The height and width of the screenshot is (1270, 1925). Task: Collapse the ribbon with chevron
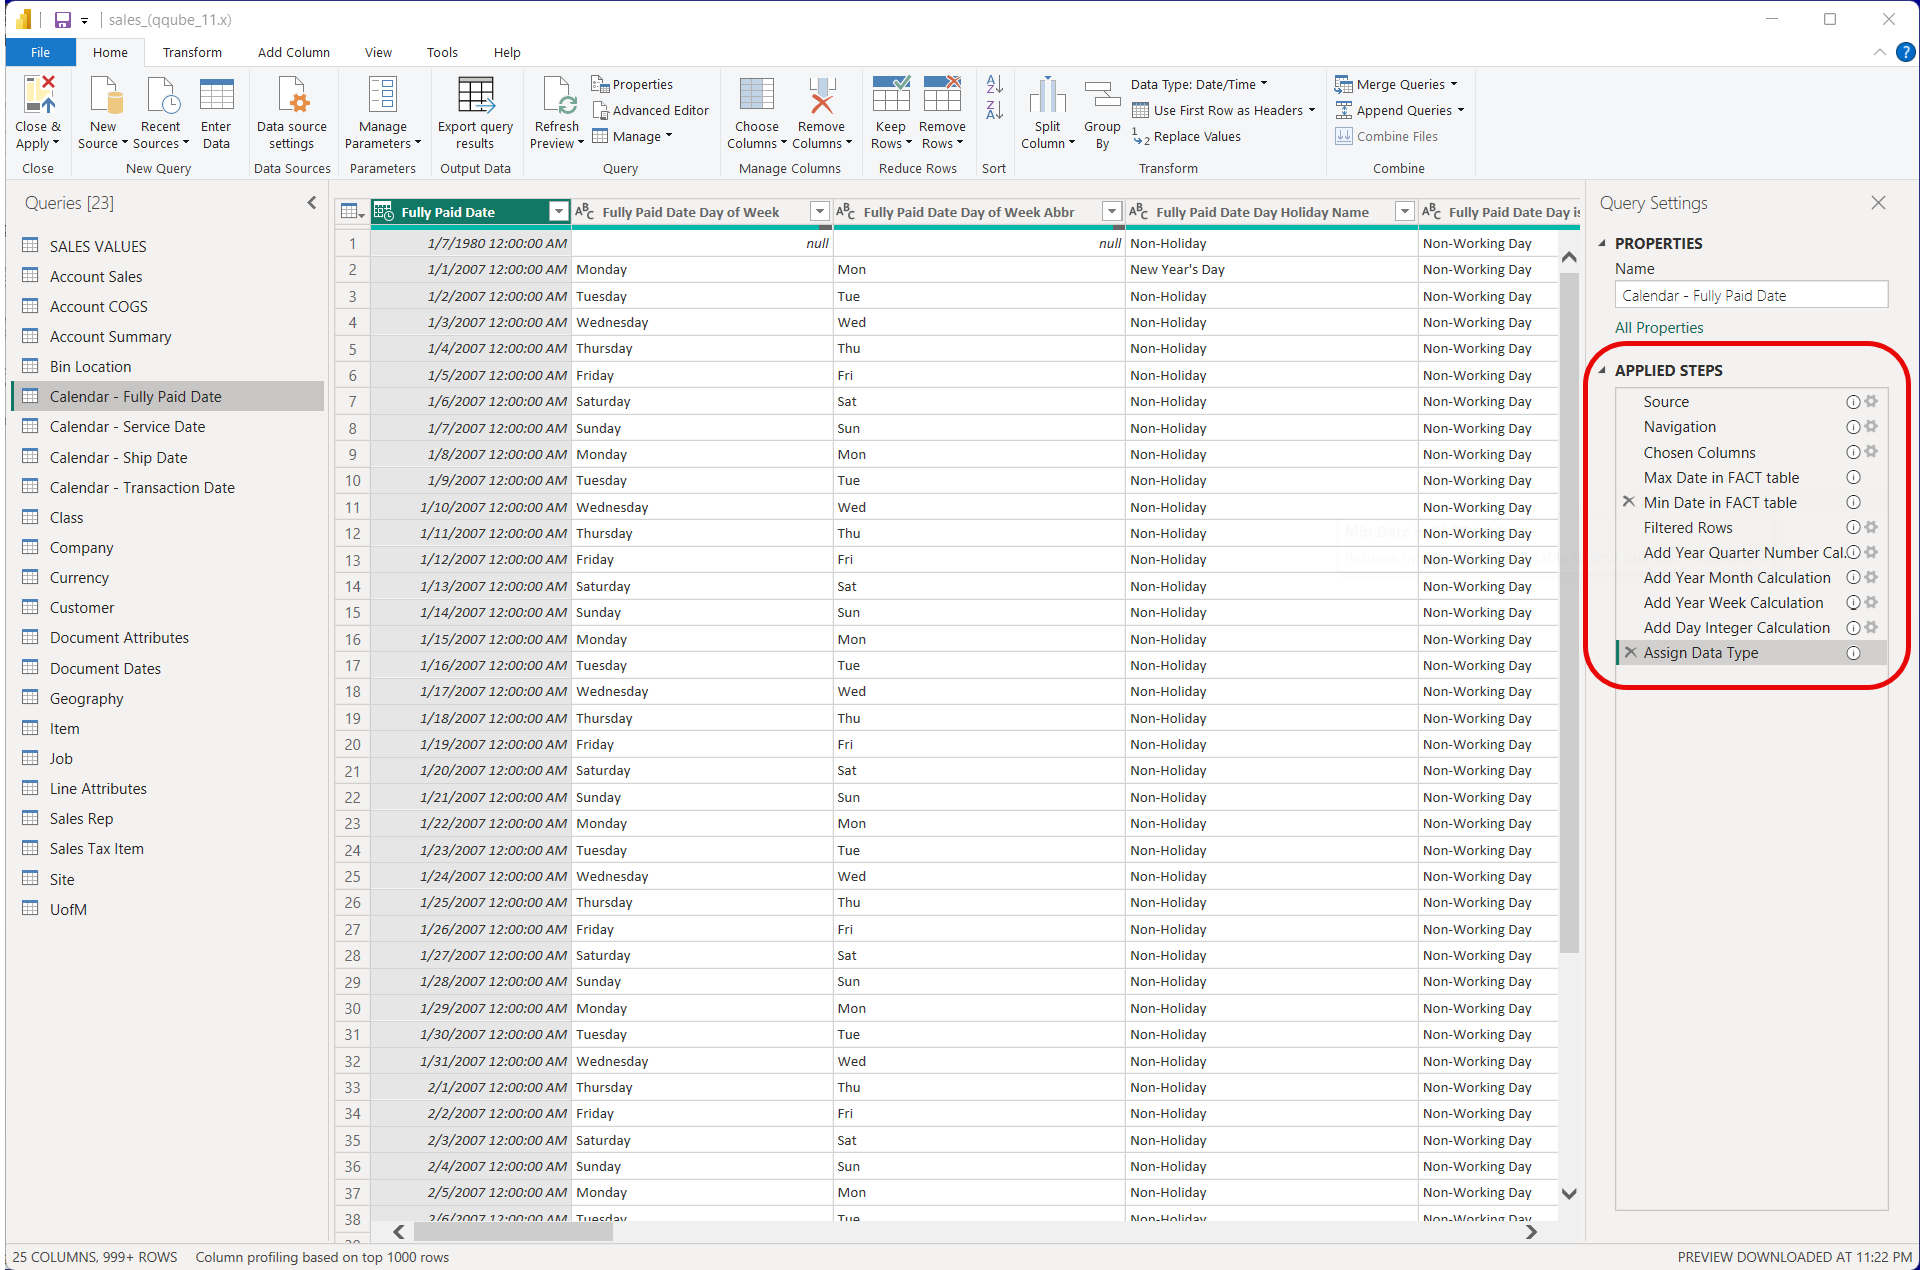pyautogui.click(x=1880, y=52)
